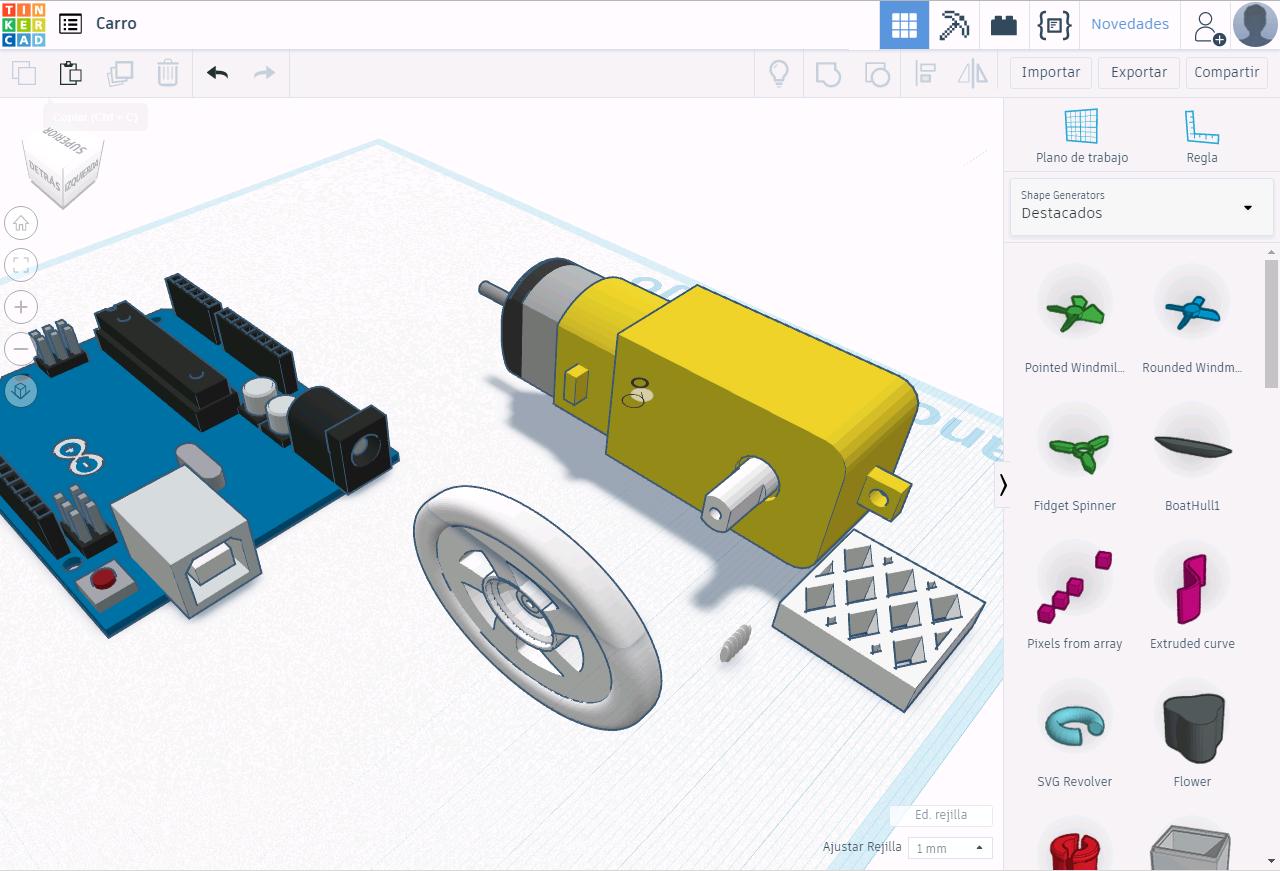Delete selection with the trash icon
This screenshot has height=871, width=1280.
coord(167,72)
